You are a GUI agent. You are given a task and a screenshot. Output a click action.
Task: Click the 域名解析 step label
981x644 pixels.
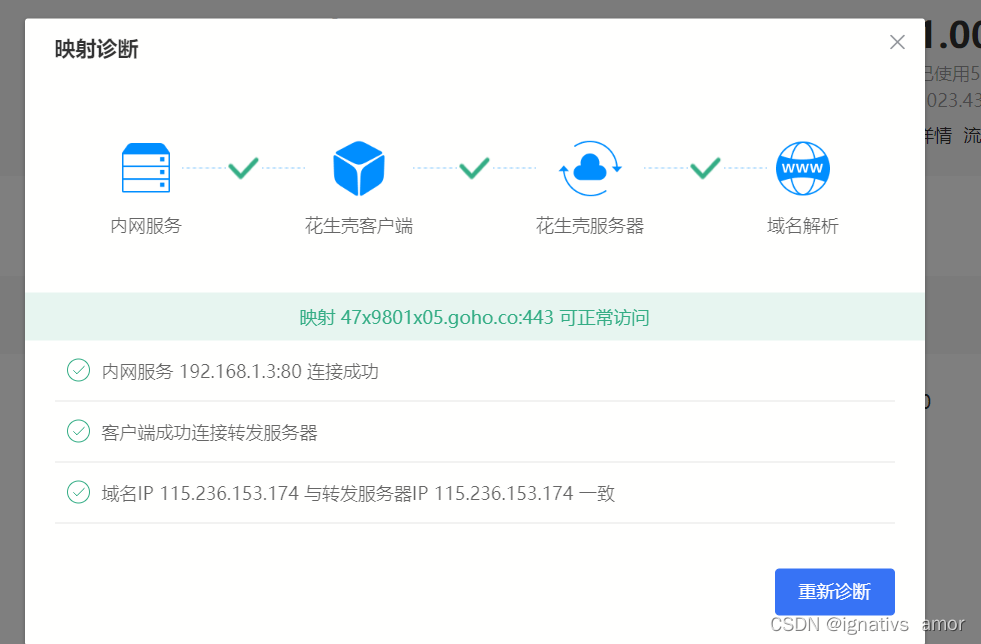(803, 225)
